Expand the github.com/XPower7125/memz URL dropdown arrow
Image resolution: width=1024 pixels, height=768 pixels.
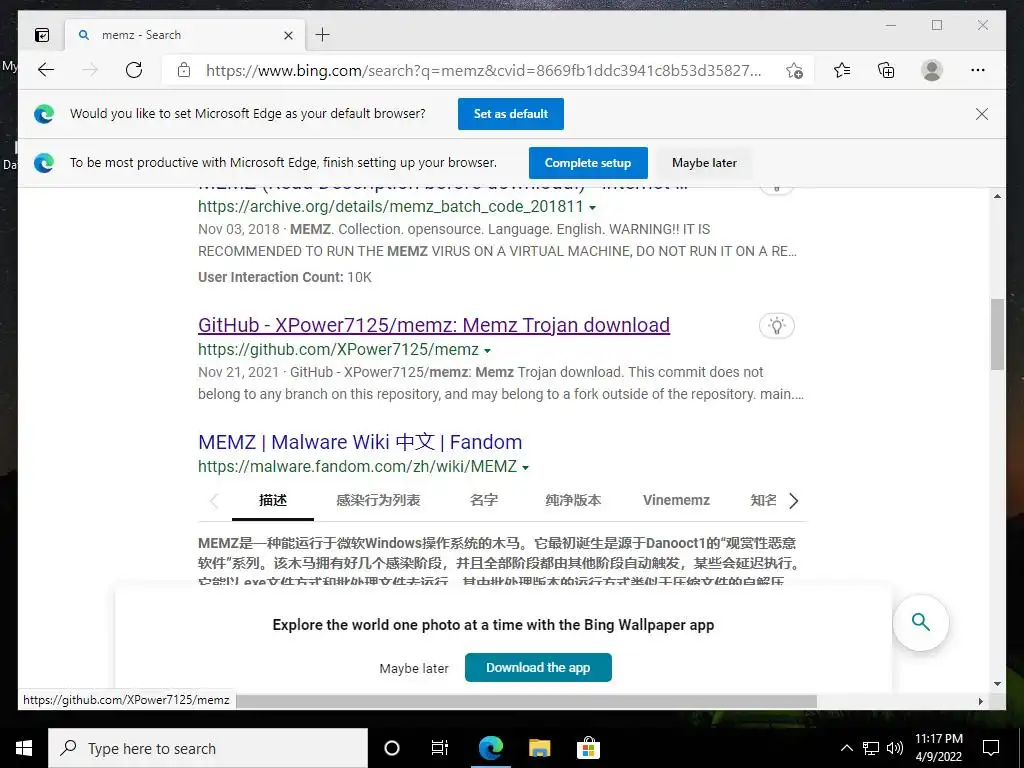click(488, 351)
